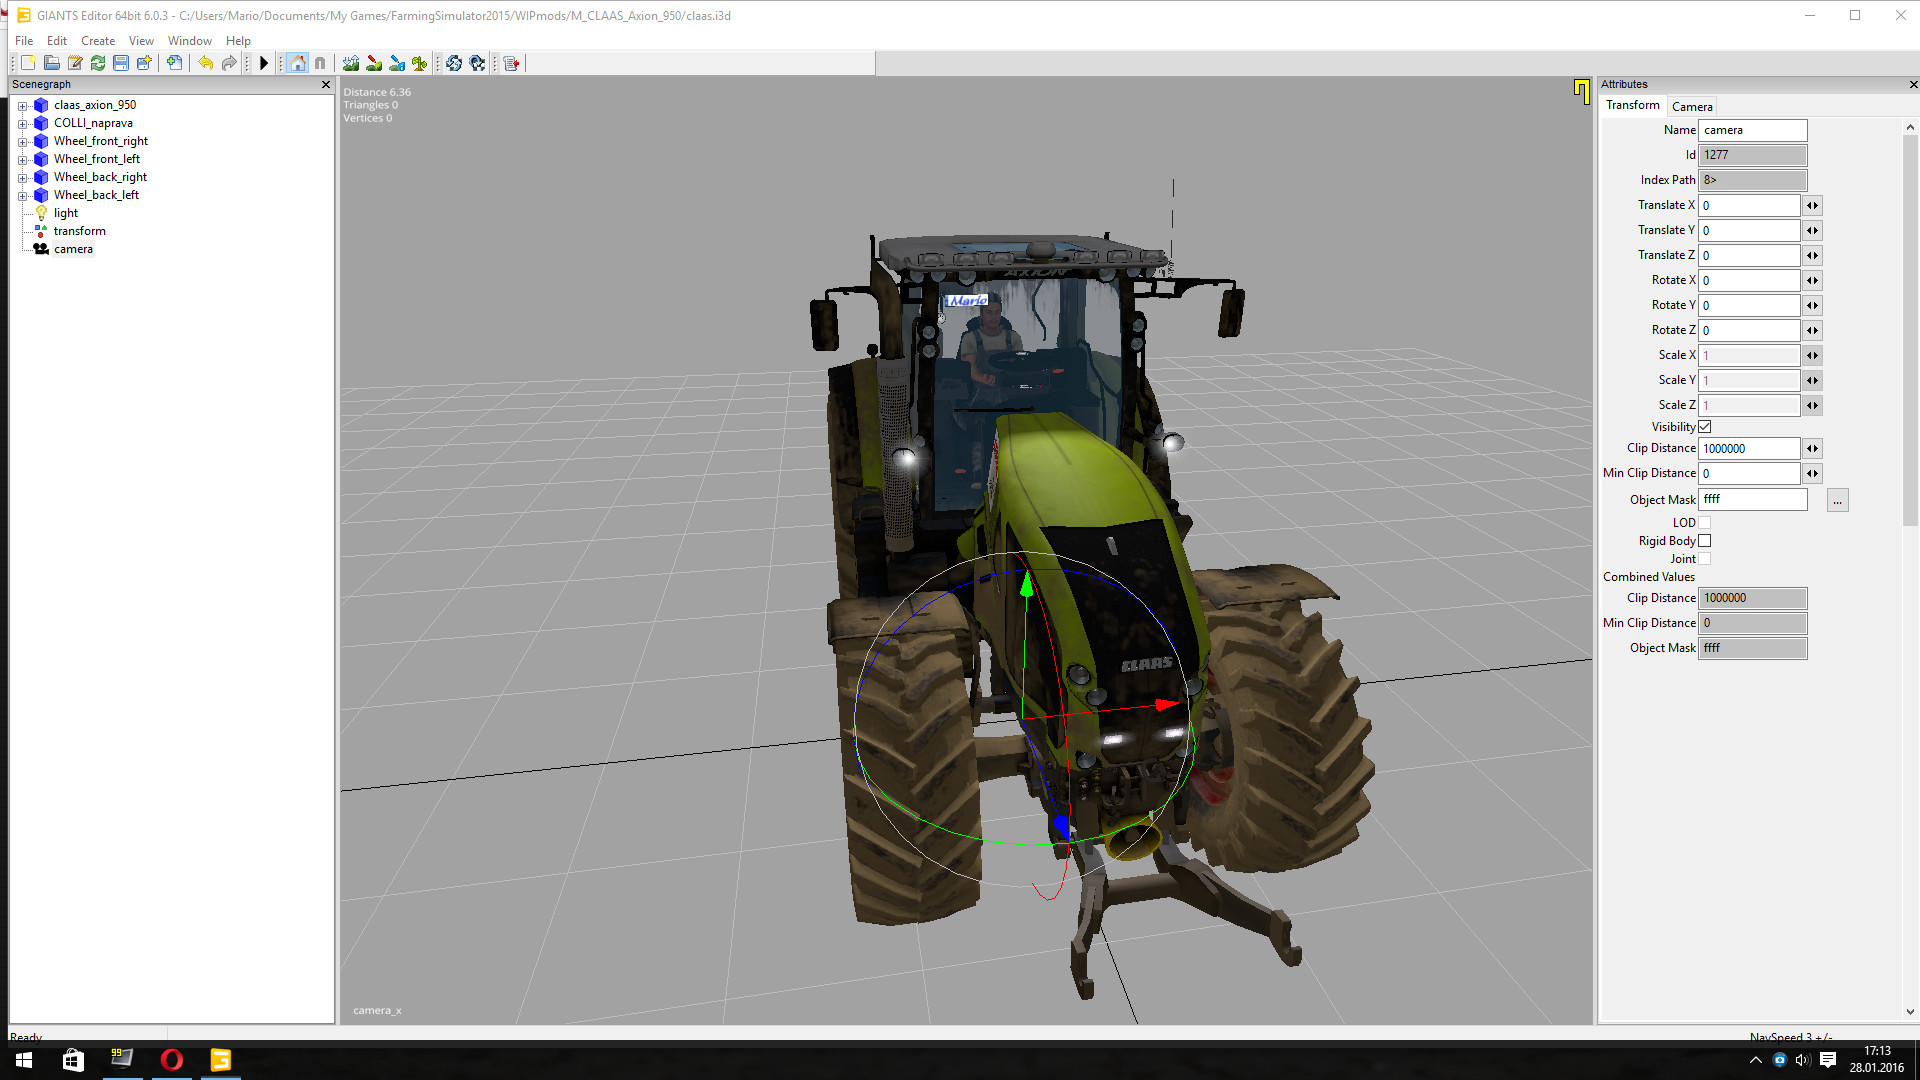Enable the Rigid Body checkbox

(x=1705, y=541)
